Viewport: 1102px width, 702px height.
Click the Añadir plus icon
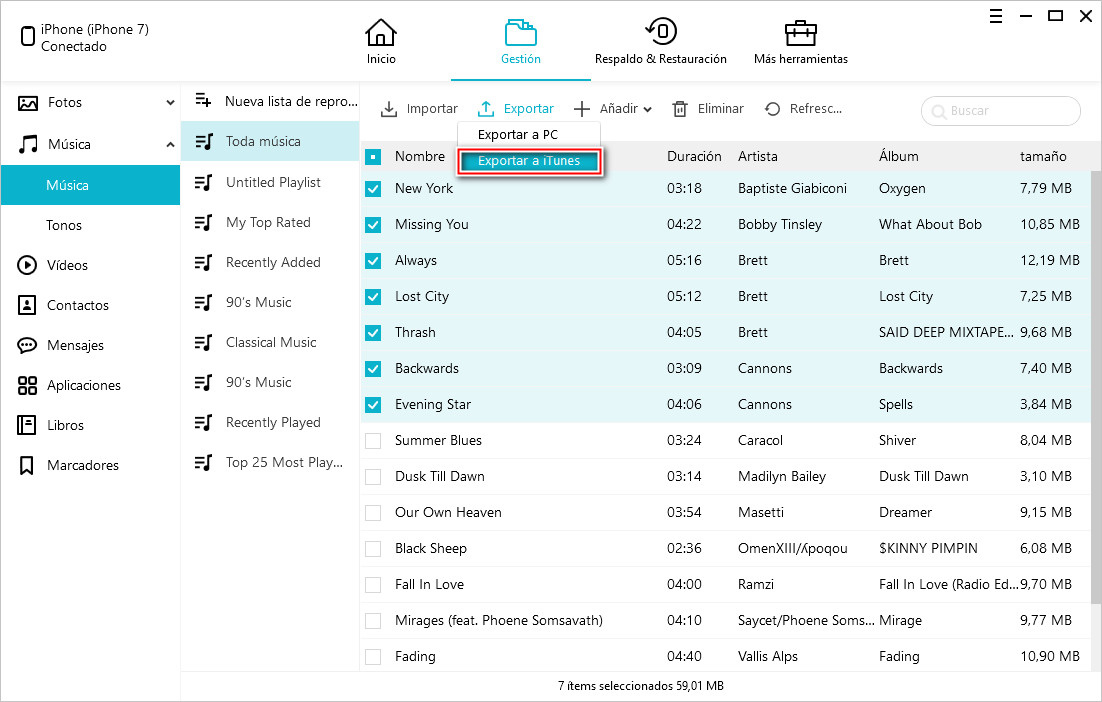pos(581,109)
